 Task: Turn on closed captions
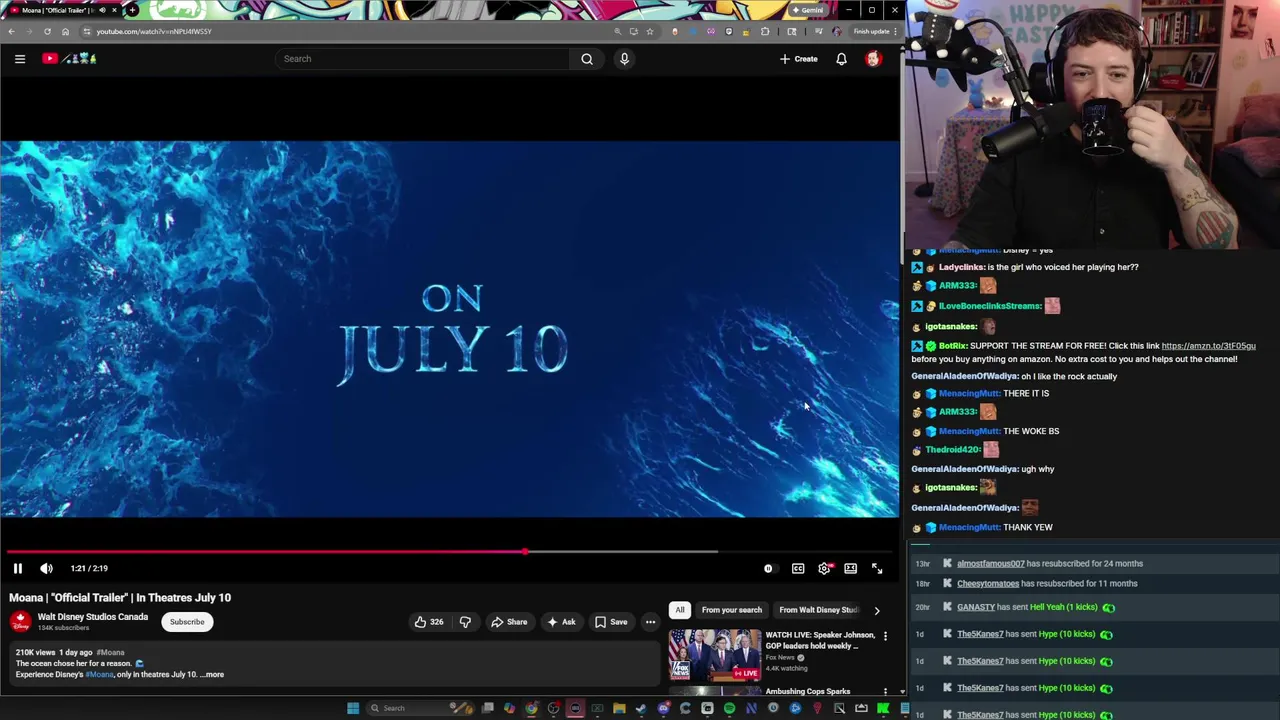[x=798, y=568]
